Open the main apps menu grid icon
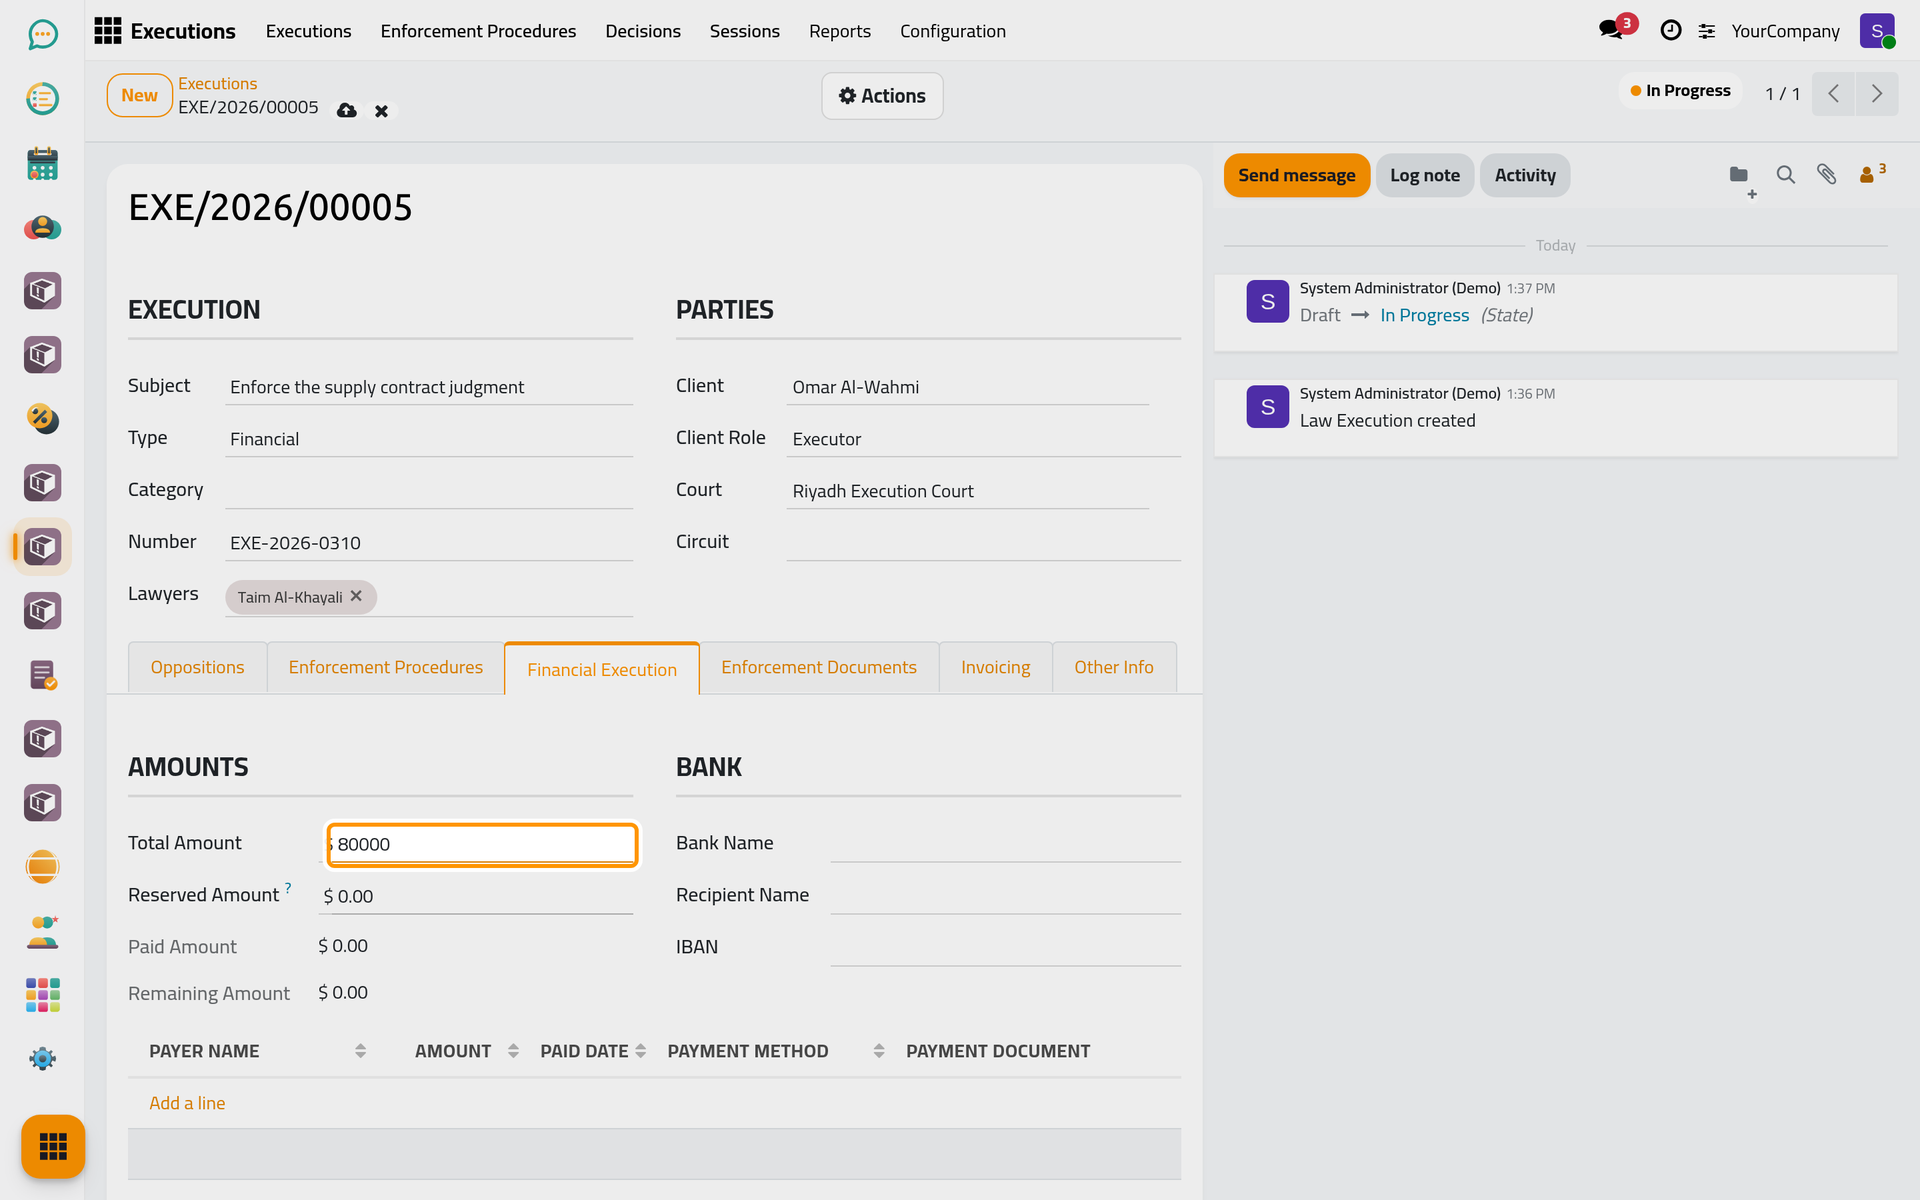Screen dimensions: 1920x1200 pyautogui.click(x=107, y=31)
